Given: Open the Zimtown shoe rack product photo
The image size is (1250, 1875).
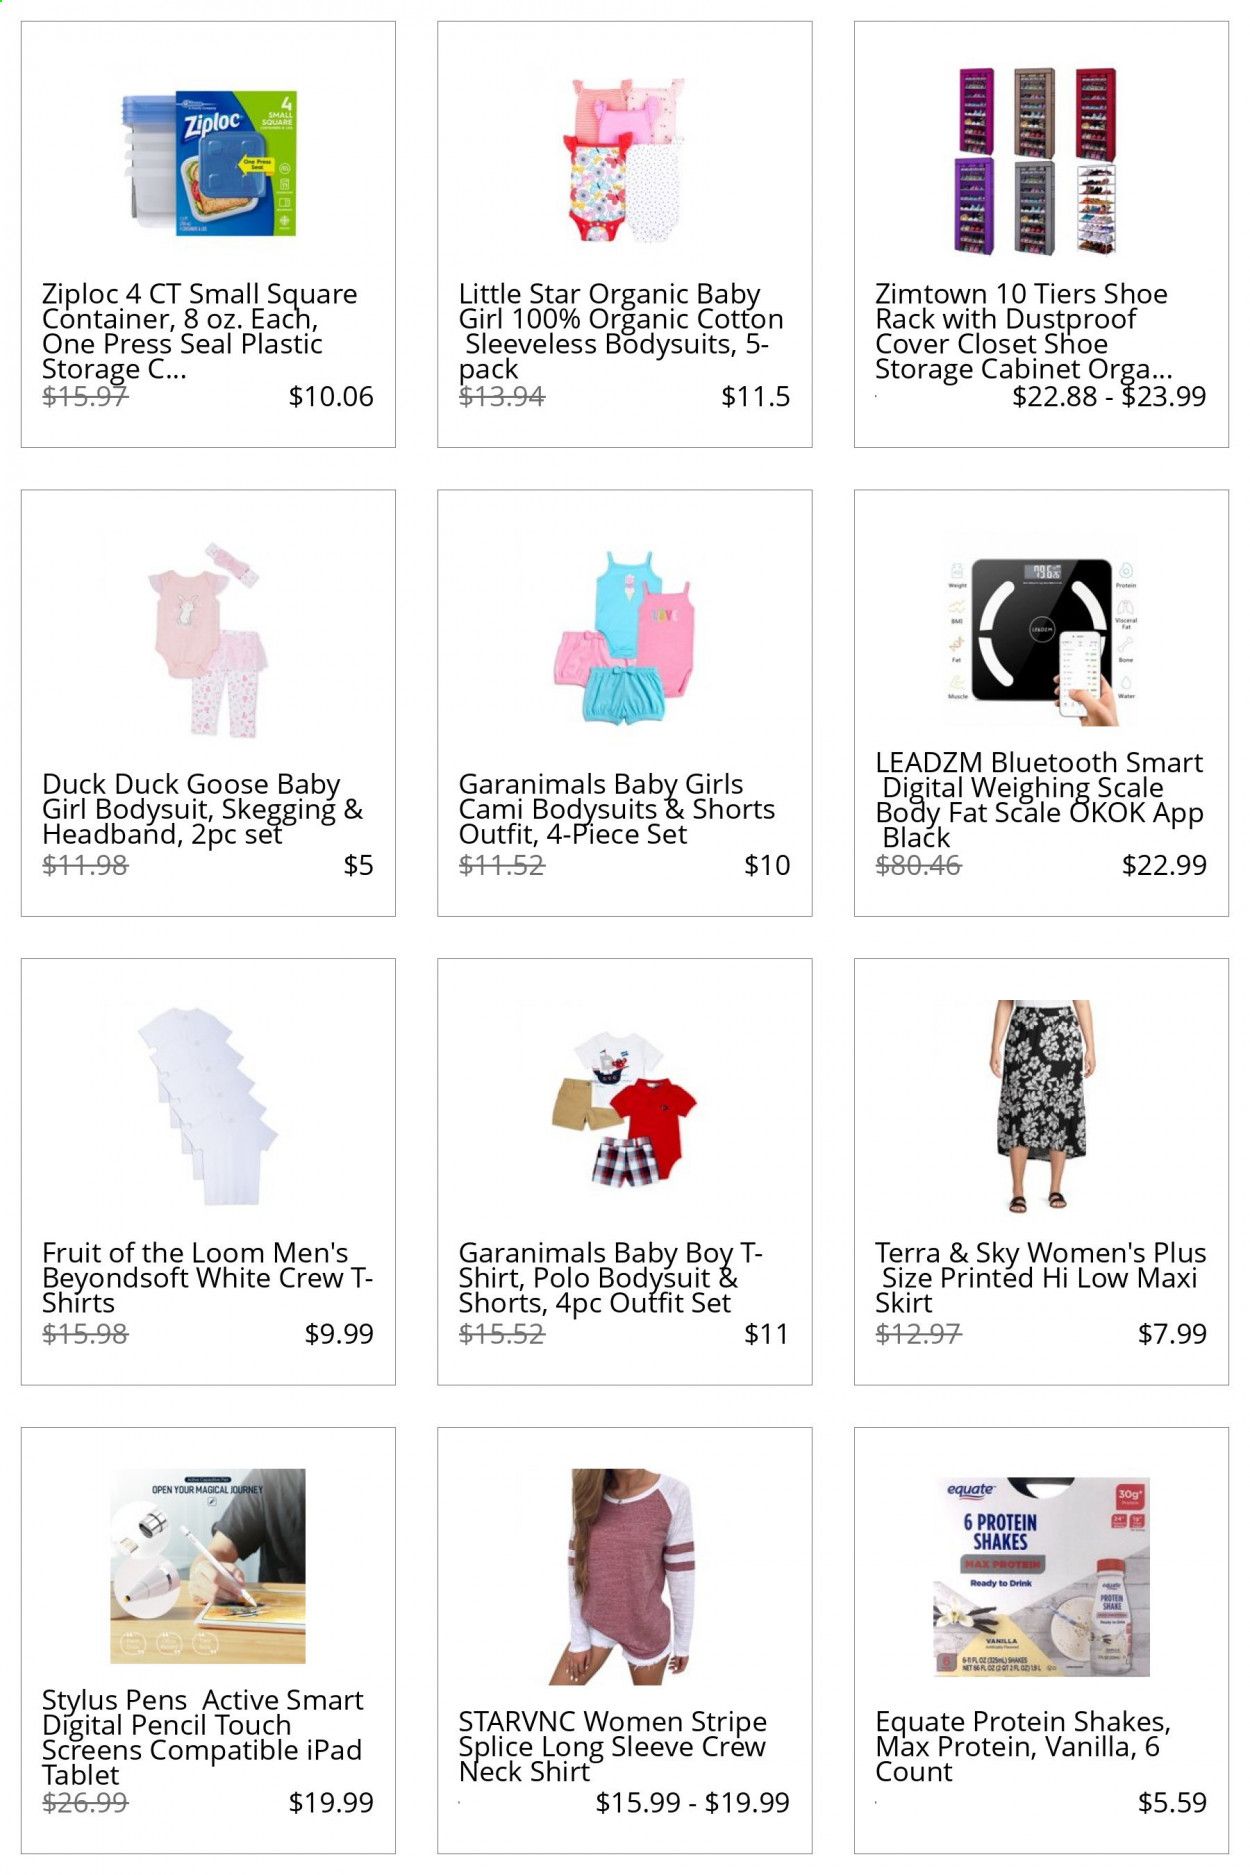Looking at the screenshot, I should (x=1041, y=160).
